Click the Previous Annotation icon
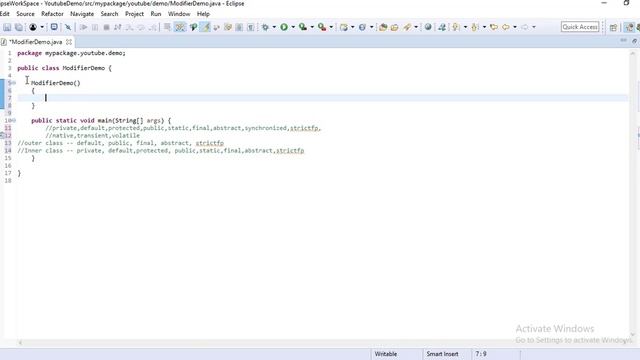Screen dimensions: 640x360 (475, 27)
